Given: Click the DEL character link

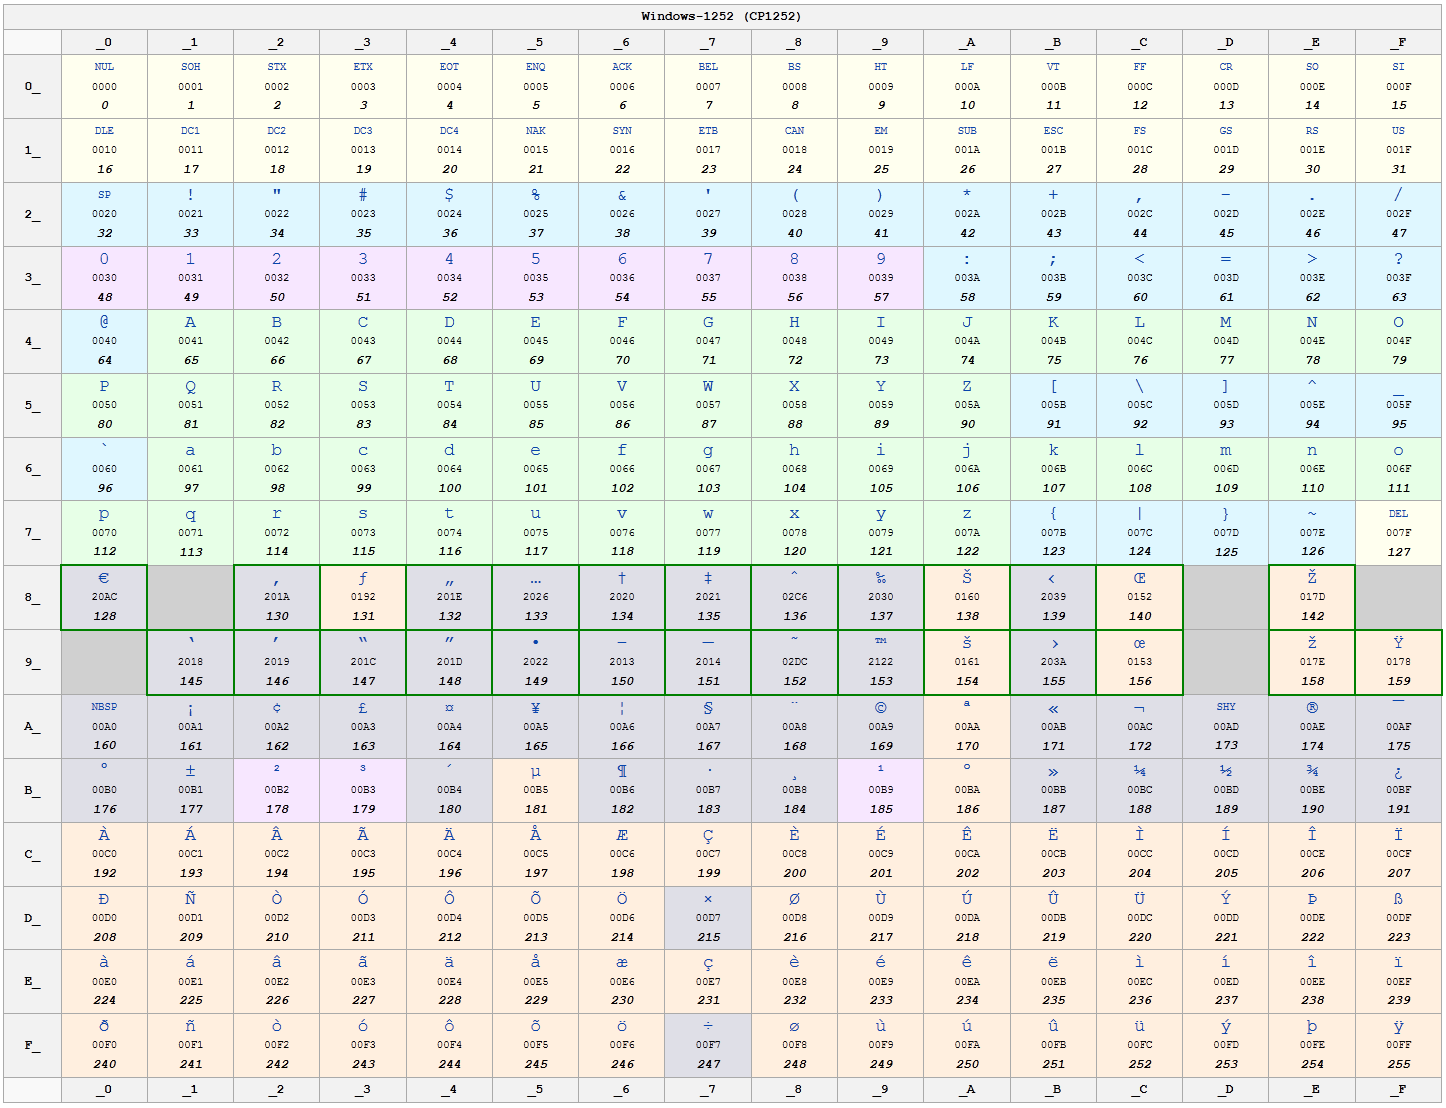Looking at the screenshot, I should tap(1398, 514).
